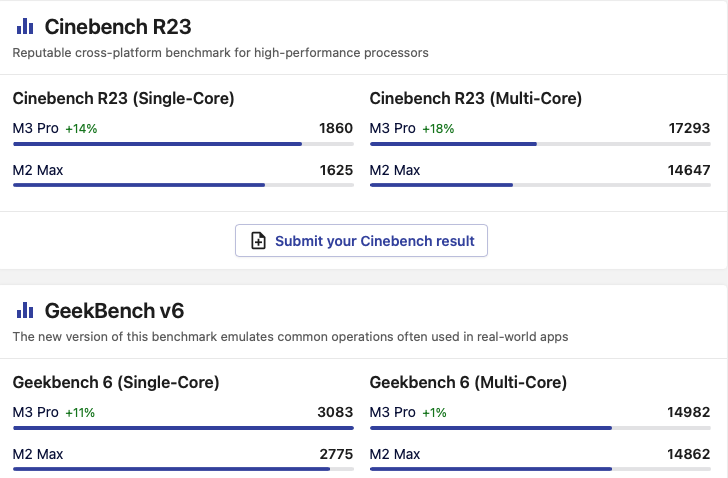Click the 3083 Geekbench single-core score
This screenshot has height=478, width=728.
(x=336, y=412)
